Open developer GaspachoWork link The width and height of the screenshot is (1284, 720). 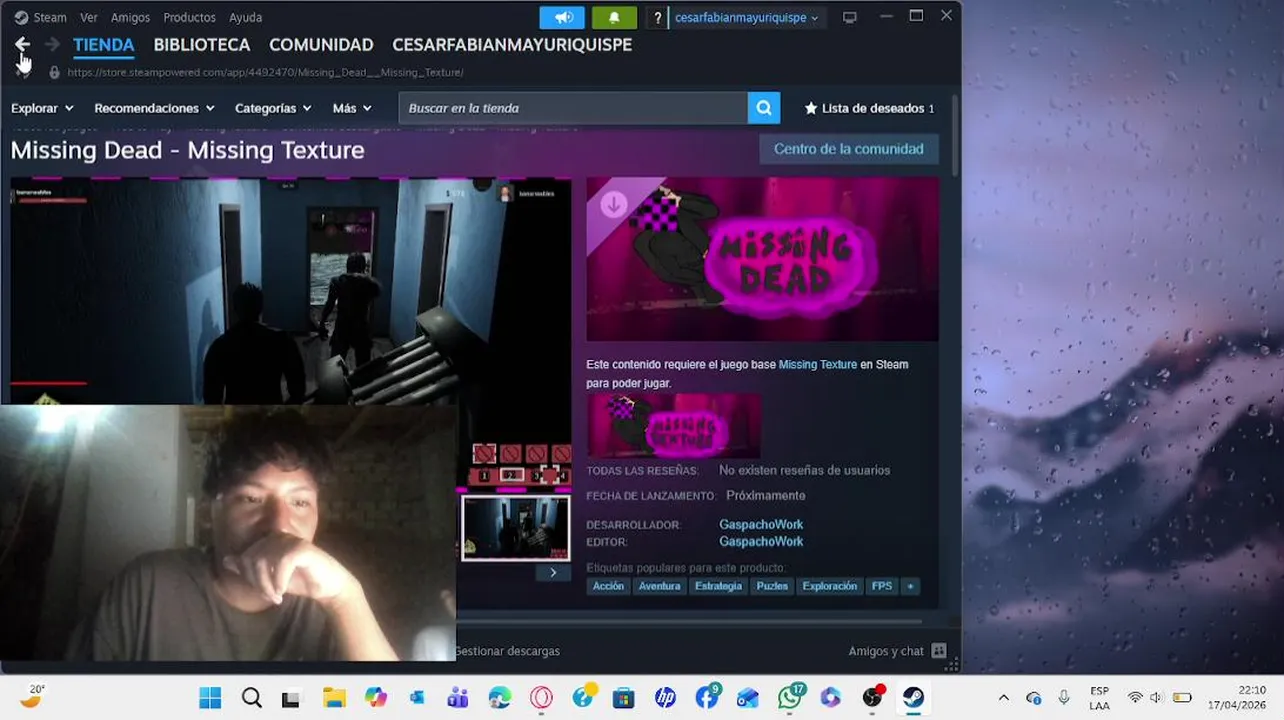click(761, 525)
